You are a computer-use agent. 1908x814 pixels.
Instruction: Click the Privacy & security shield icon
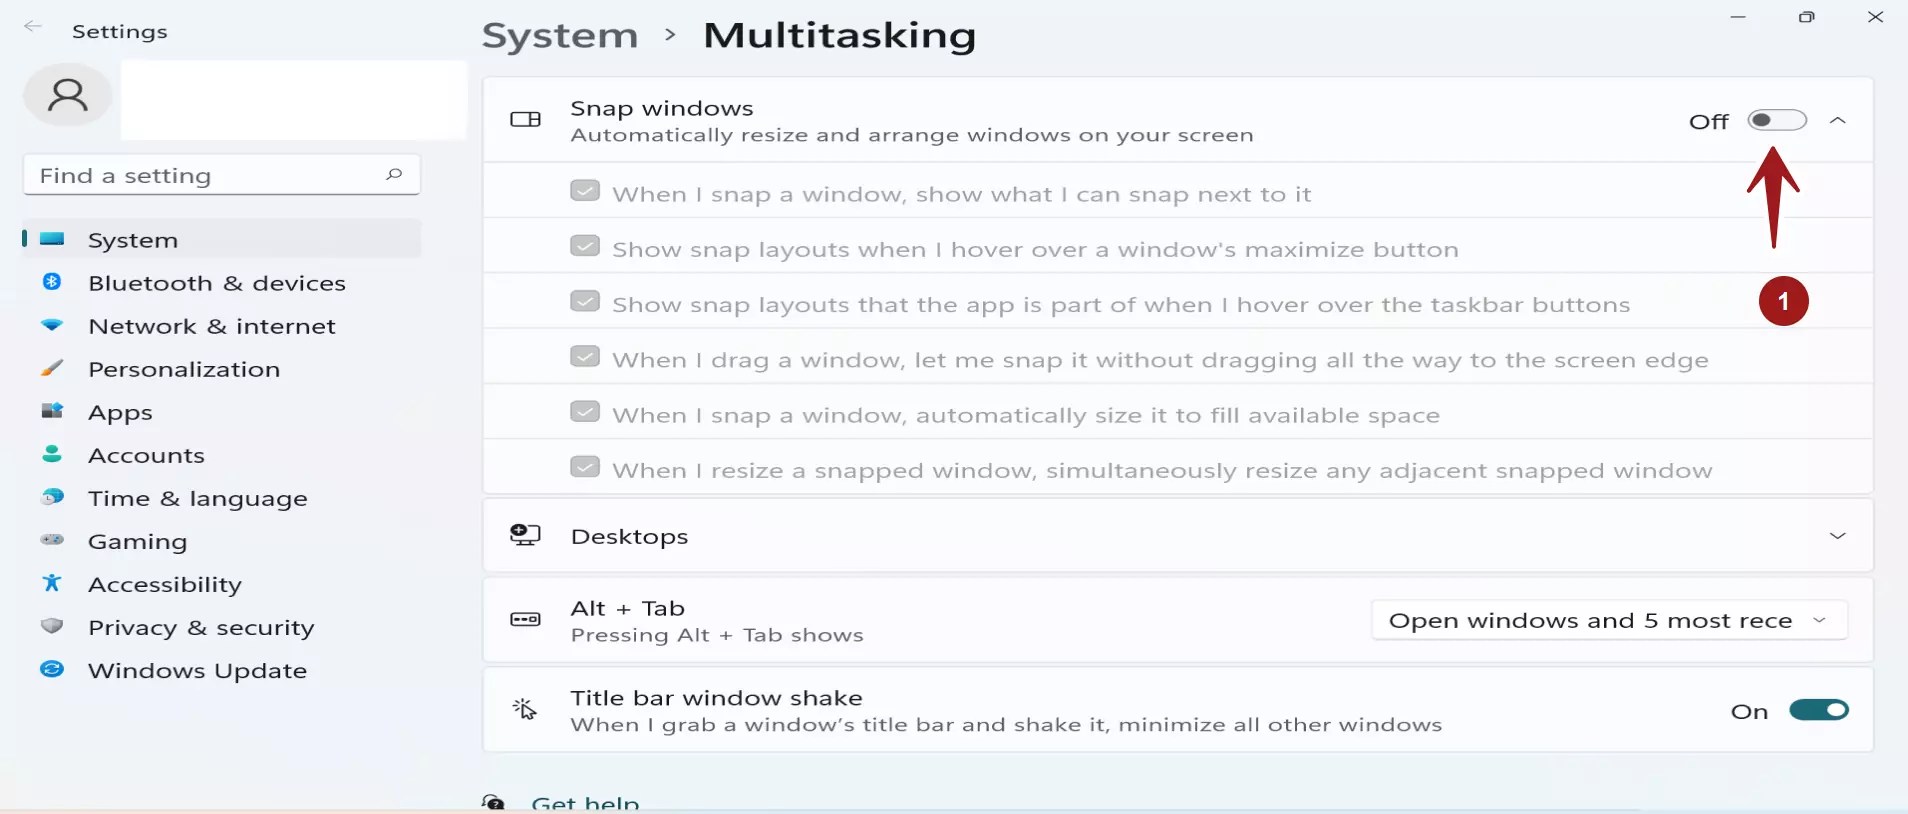pyautogui.click(x=52, y=626)
